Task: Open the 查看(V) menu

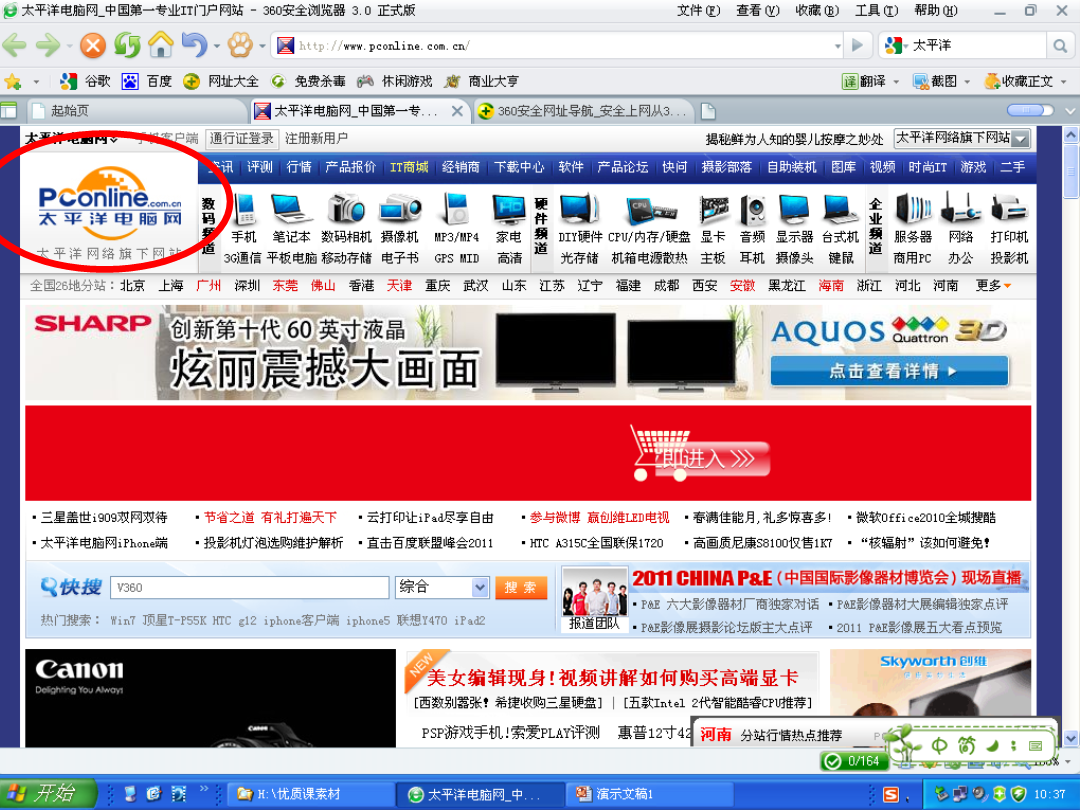Action: [x=758, y=10]
